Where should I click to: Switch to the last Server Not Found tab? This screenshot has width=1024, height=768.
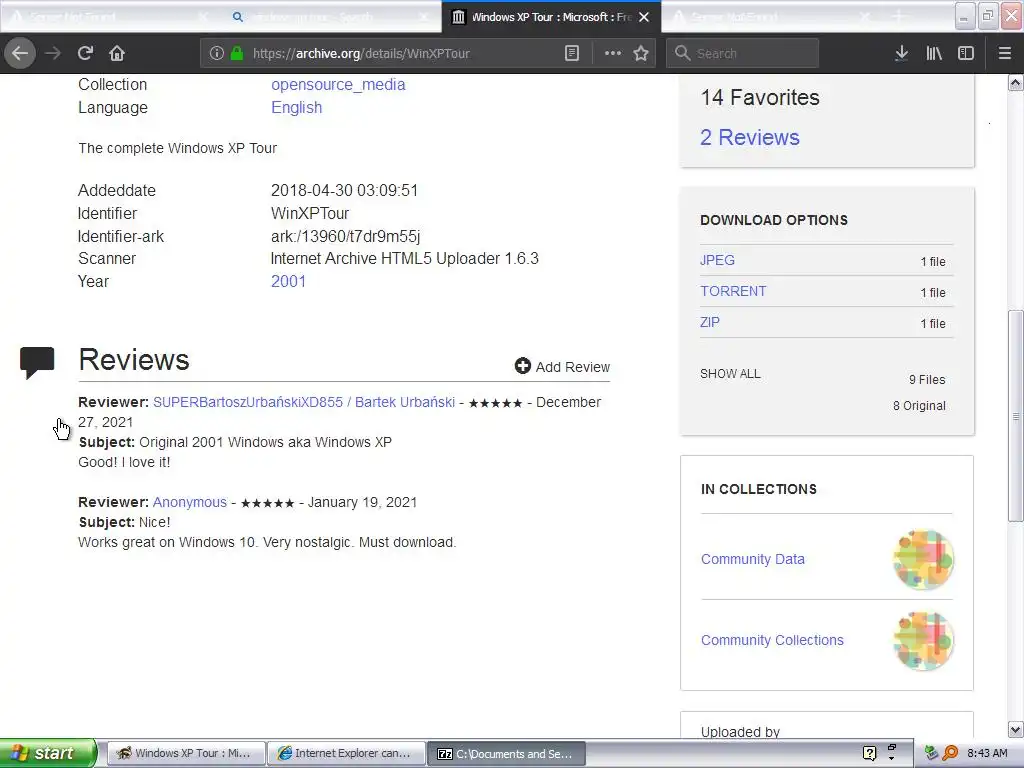point(771,17)
